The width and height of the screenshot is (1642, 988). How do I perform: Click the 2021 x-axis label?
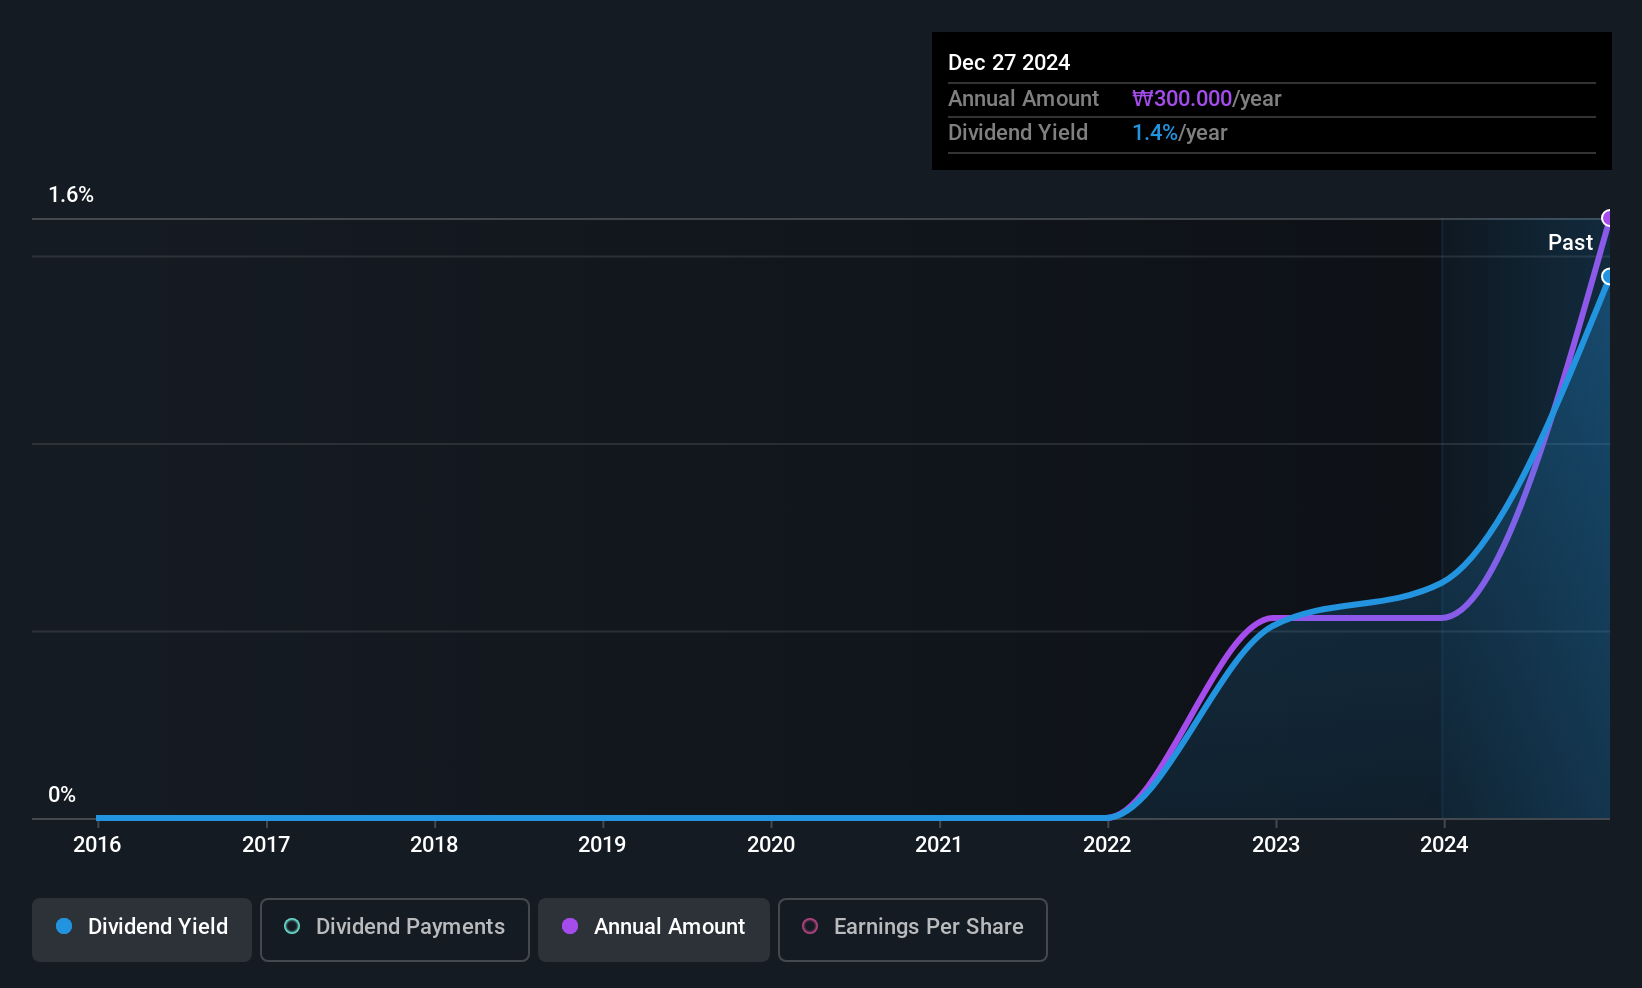pyautogui.click(x=939, y=845)
